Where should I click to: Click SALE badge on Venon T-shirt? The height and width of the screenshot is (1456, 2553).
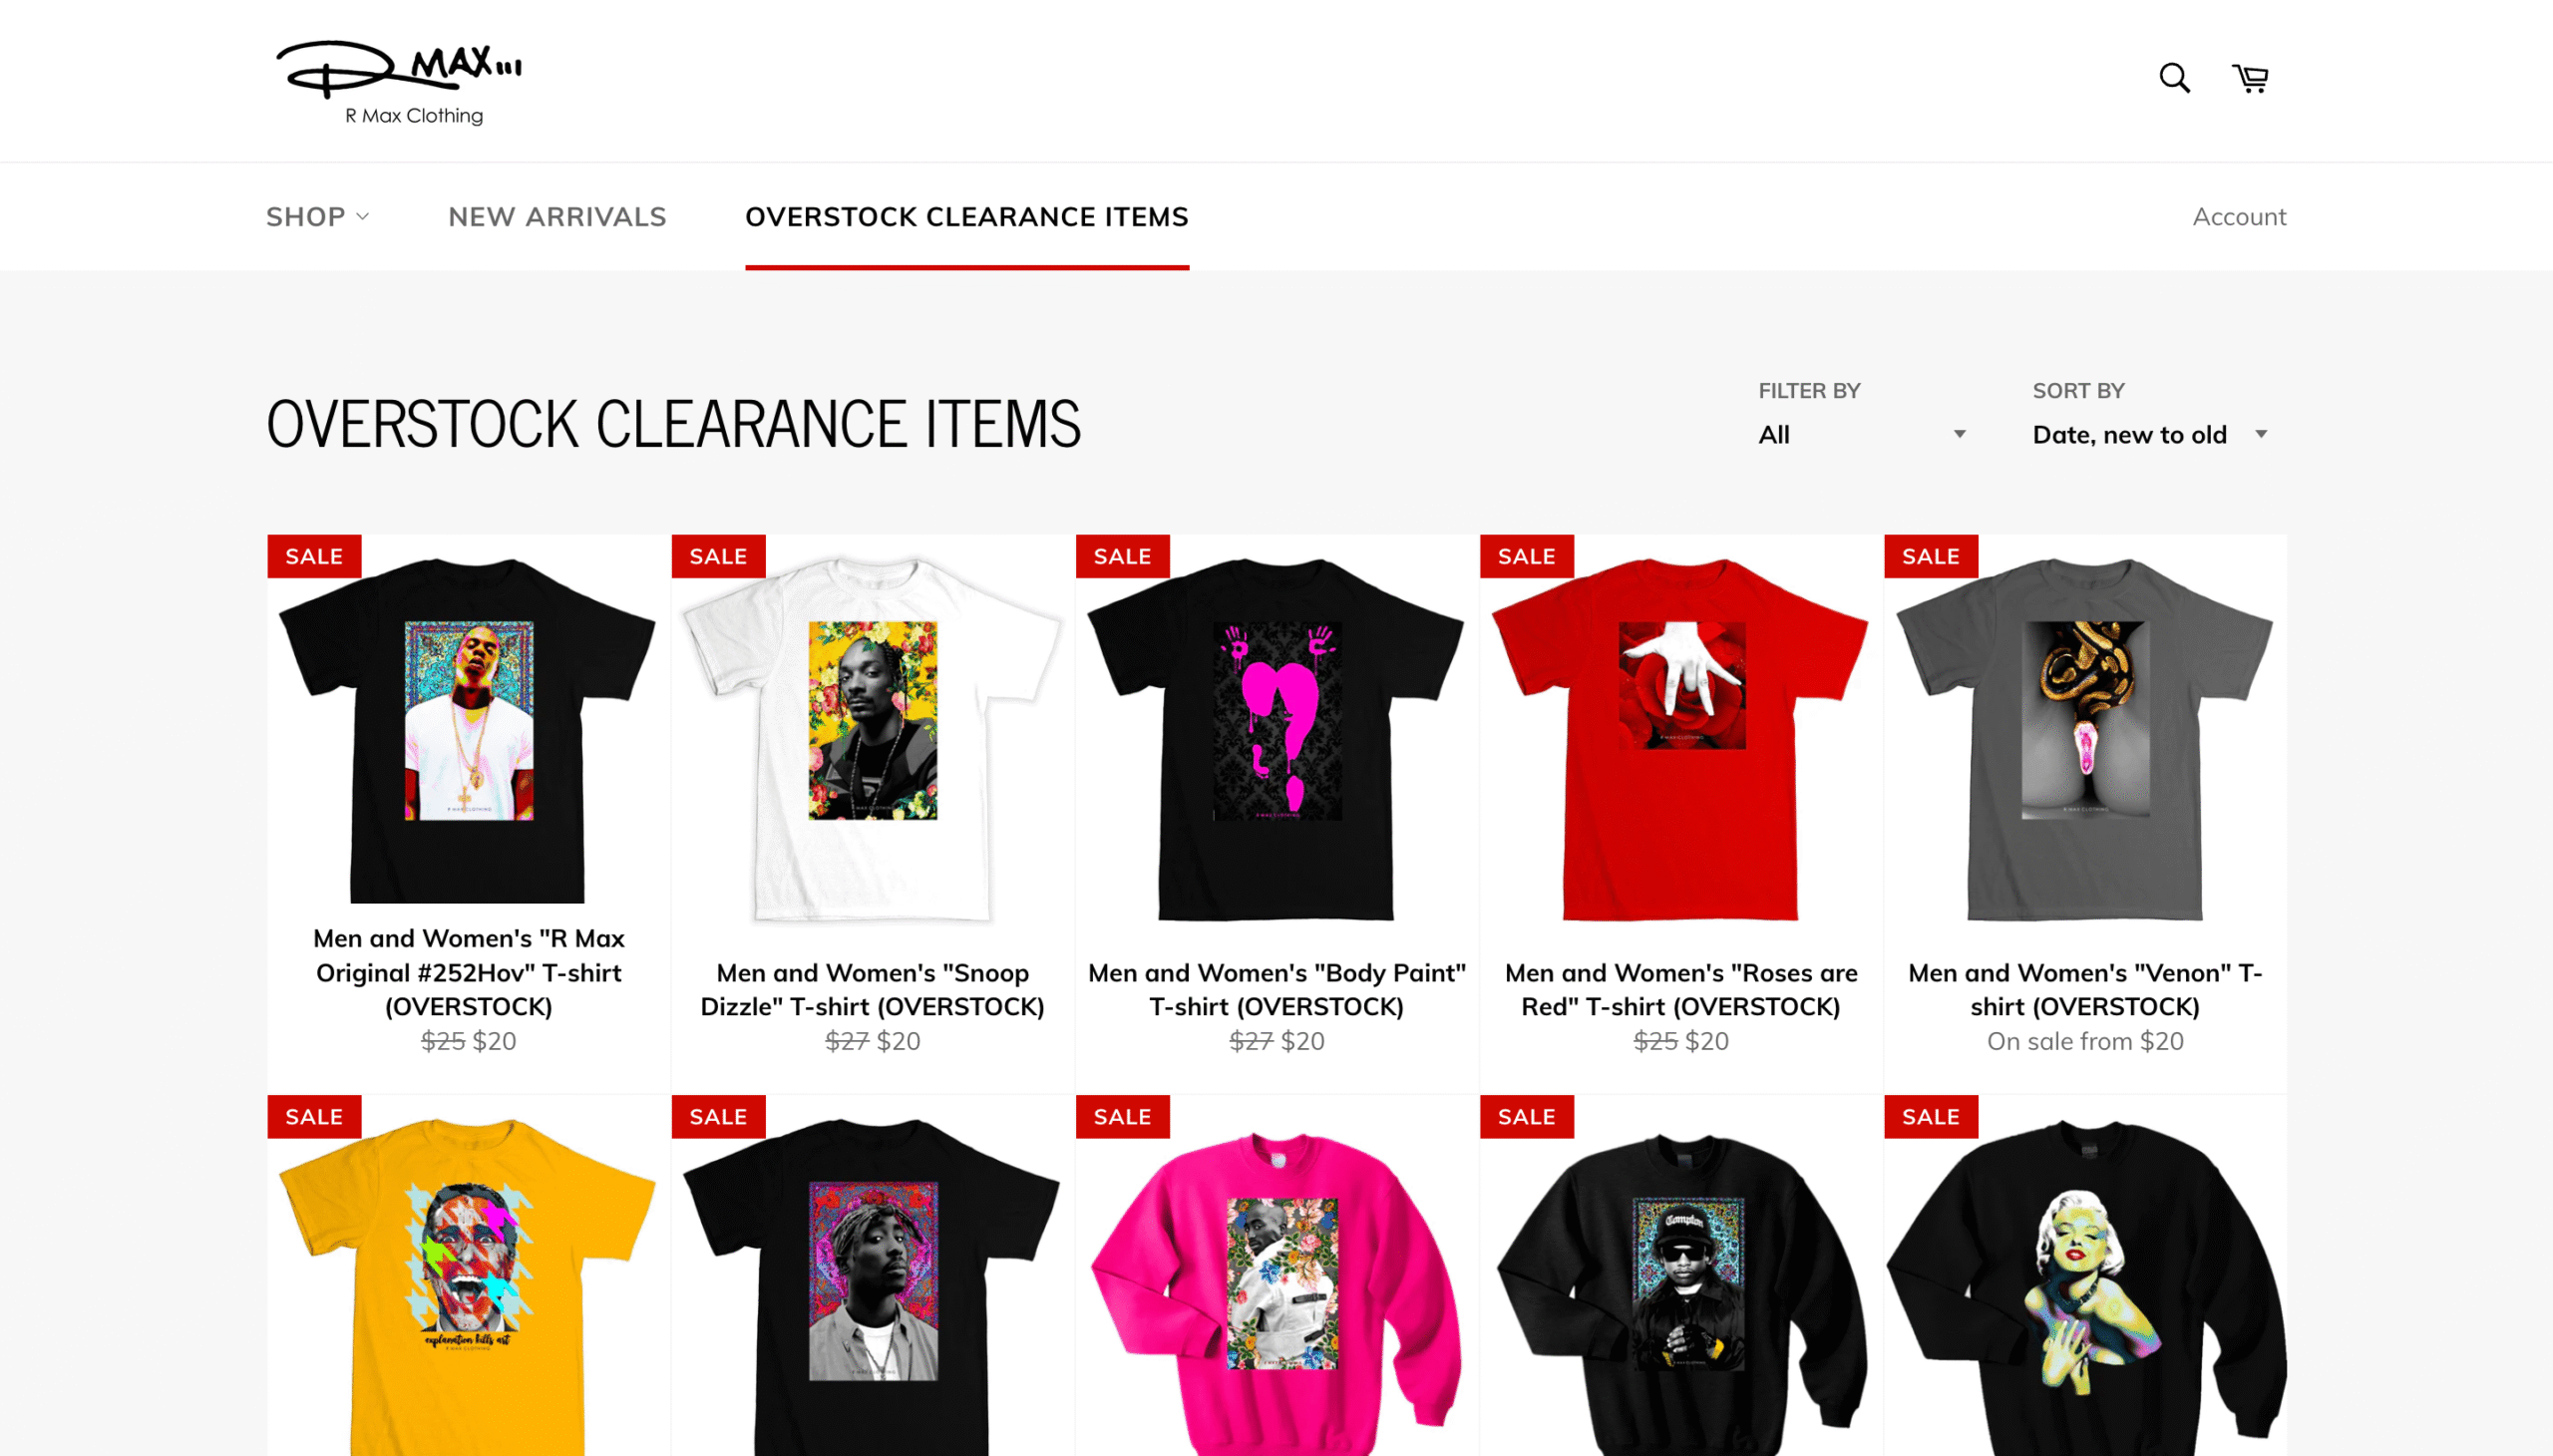pyautogui.click(x=1930, y=556)
